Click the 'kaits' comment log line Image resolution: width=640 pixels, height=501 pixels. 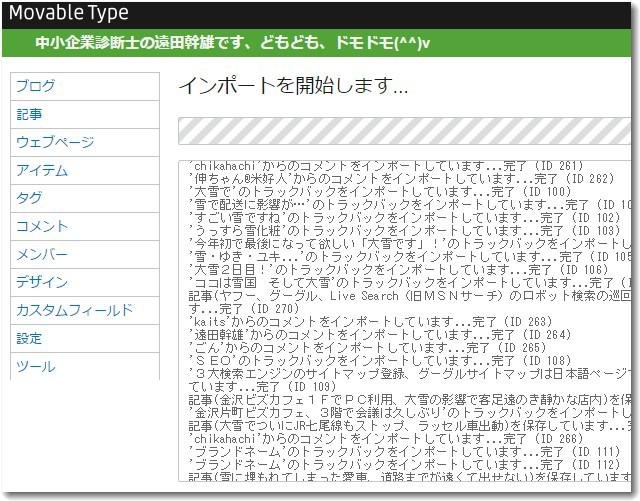(371, 322)
